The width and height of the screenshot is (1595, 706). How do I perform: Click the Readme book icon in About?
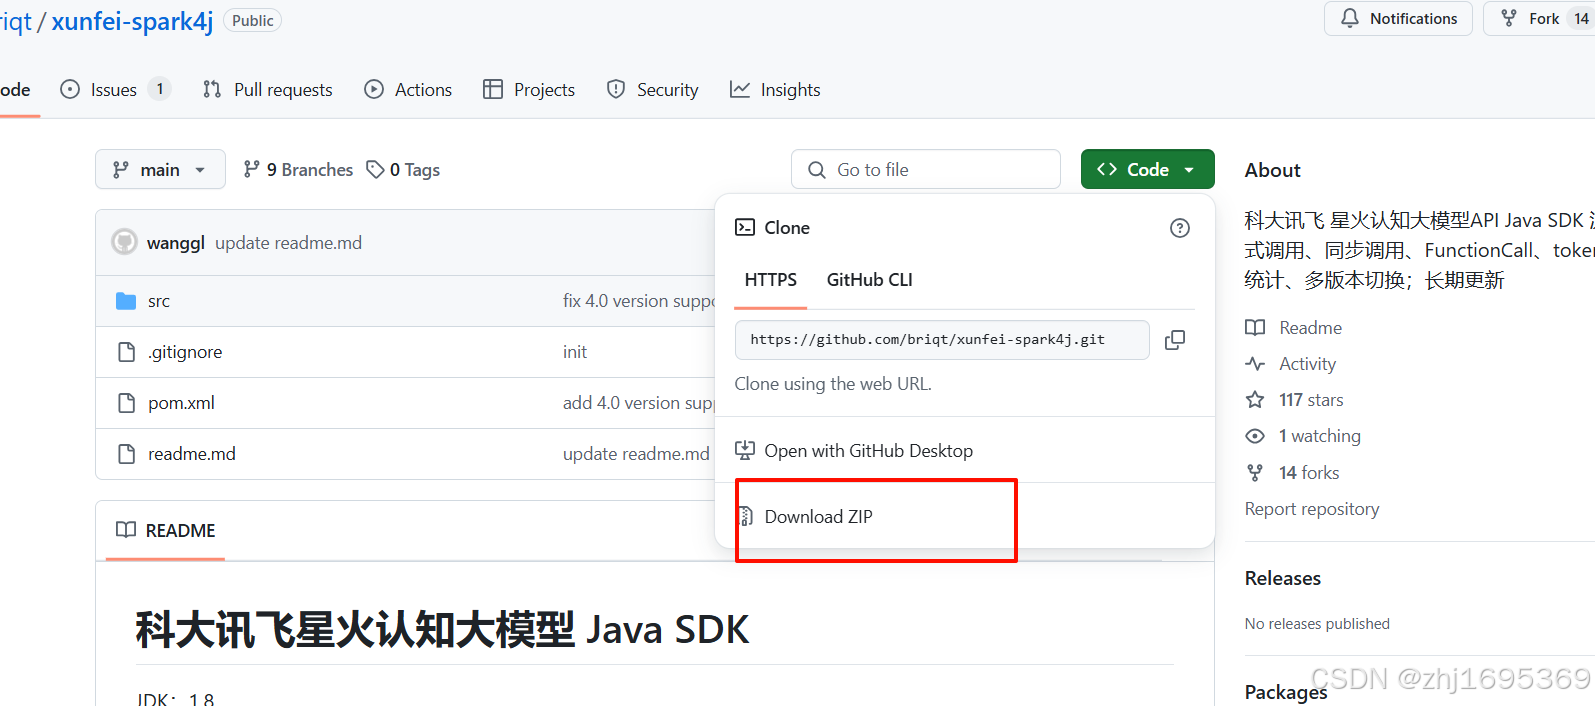(1255, 328)
